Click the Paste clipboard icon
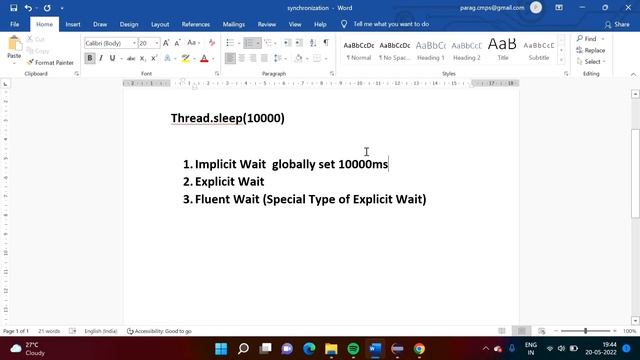Viewport: 640px width, 360px height. point(14,44)
